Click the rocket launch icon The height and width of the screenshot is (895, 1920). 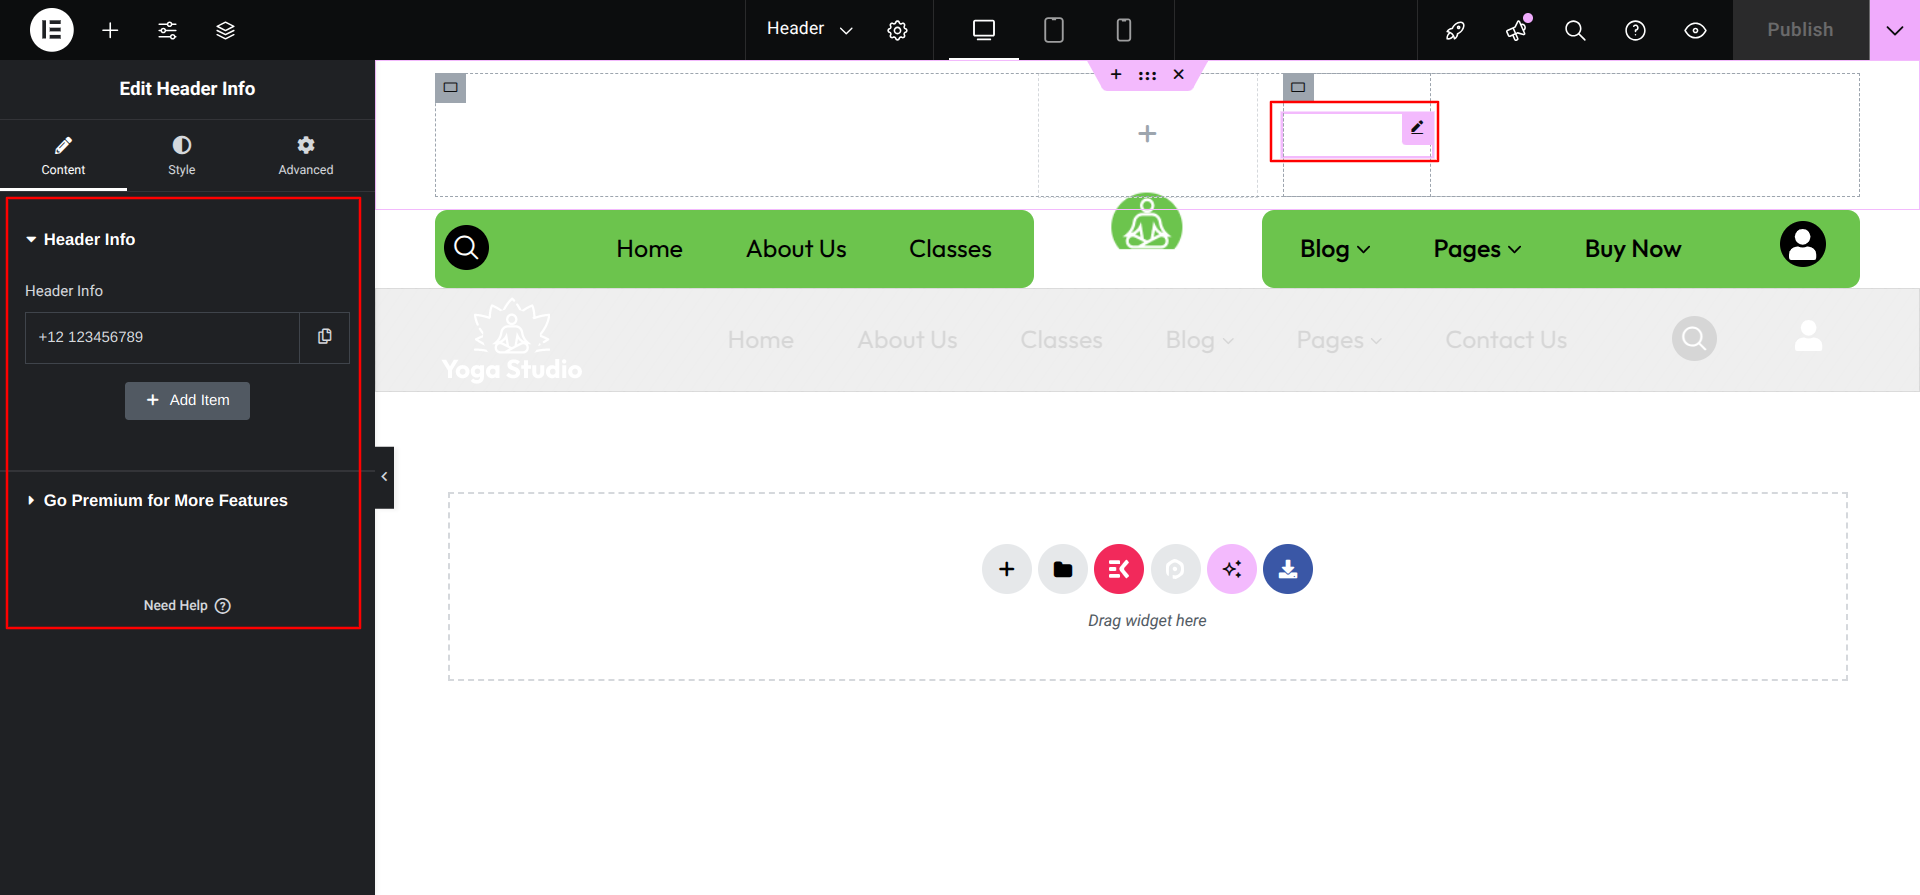[x=1455, y=30]
